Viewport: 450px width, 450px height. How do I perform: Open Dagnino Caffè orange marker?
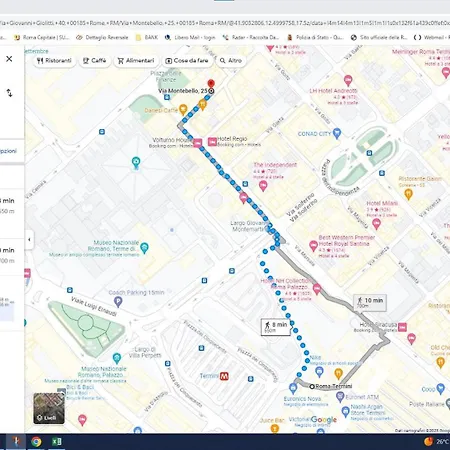coord(183,109)
